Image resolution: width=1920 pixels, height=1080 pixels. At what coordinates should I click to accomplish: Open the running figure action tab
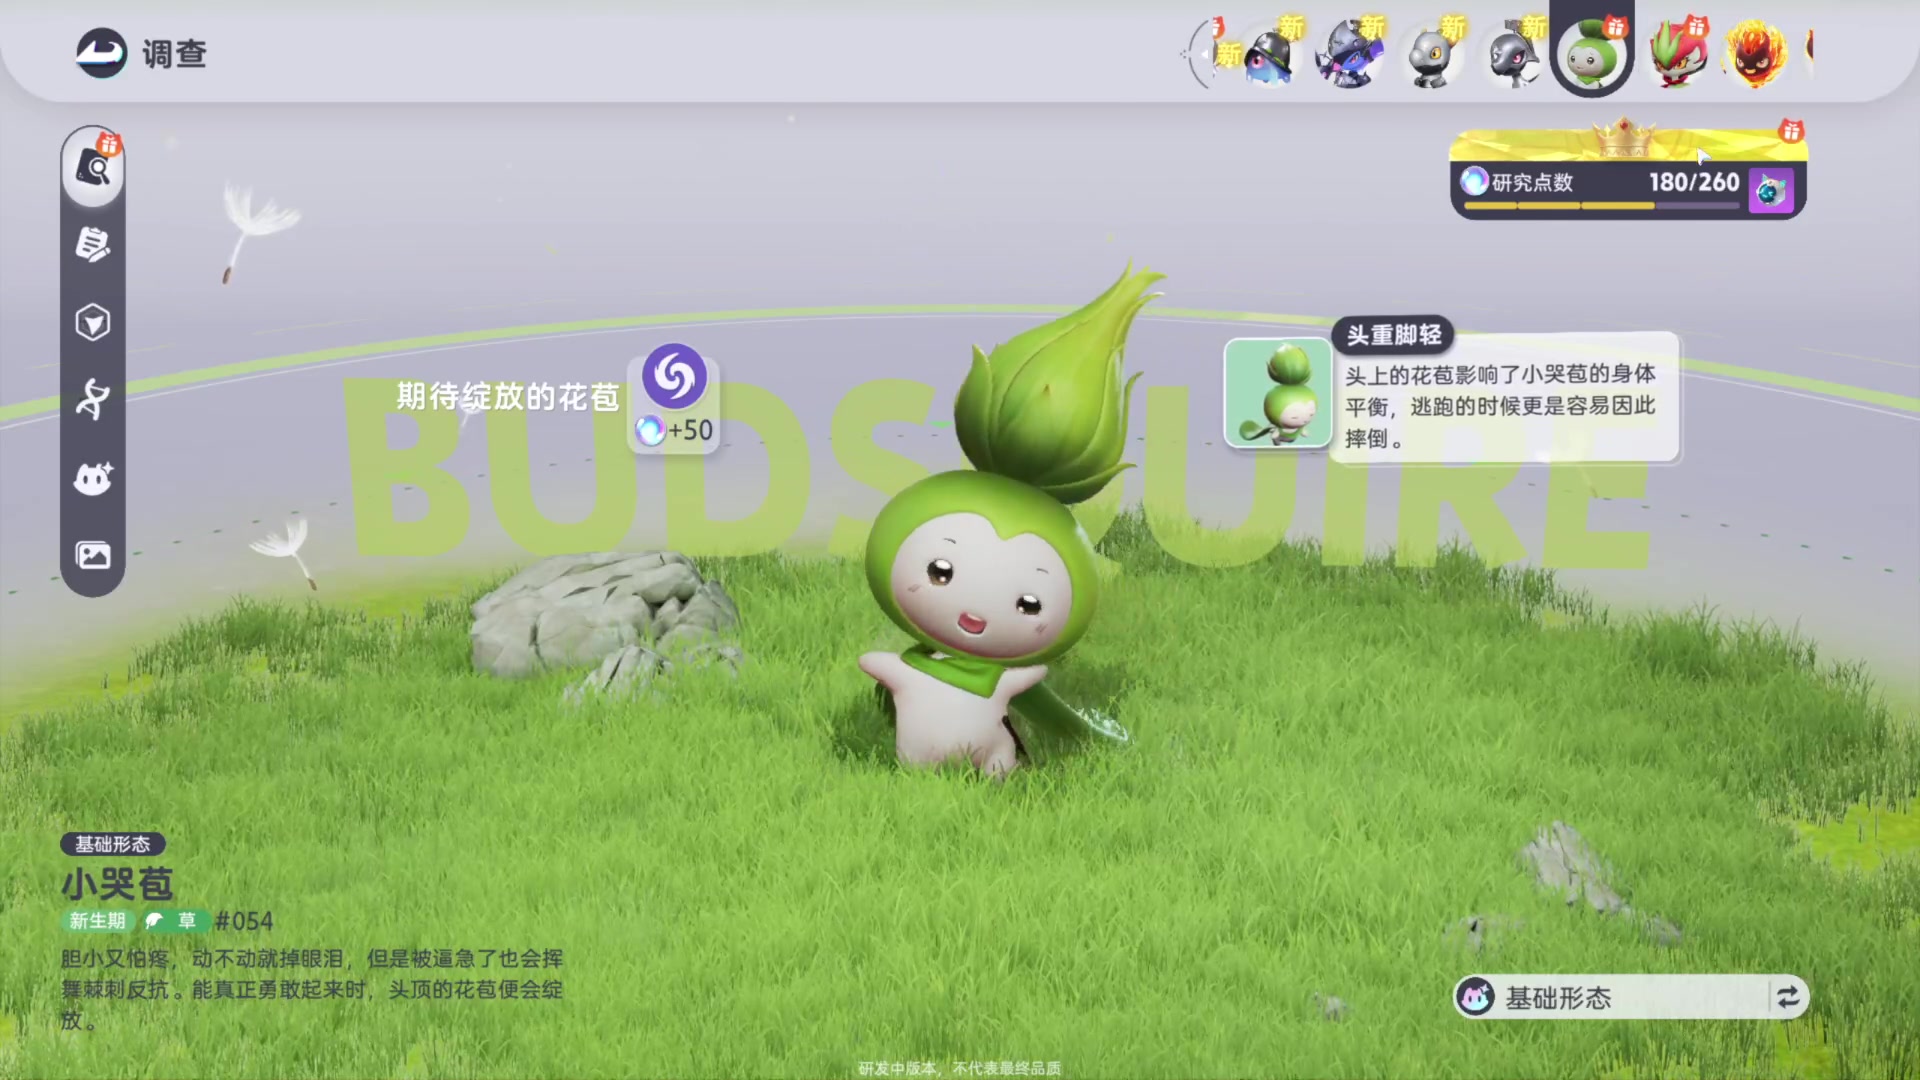point(93,400)
